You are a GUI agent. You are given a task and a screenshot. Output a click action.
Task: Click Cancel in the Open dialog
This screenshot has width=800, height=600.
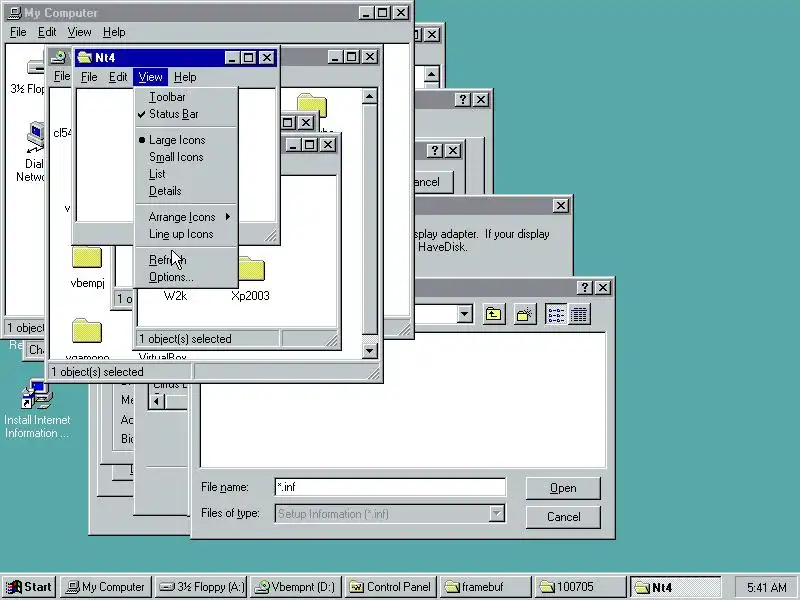[x=563, y=517]
